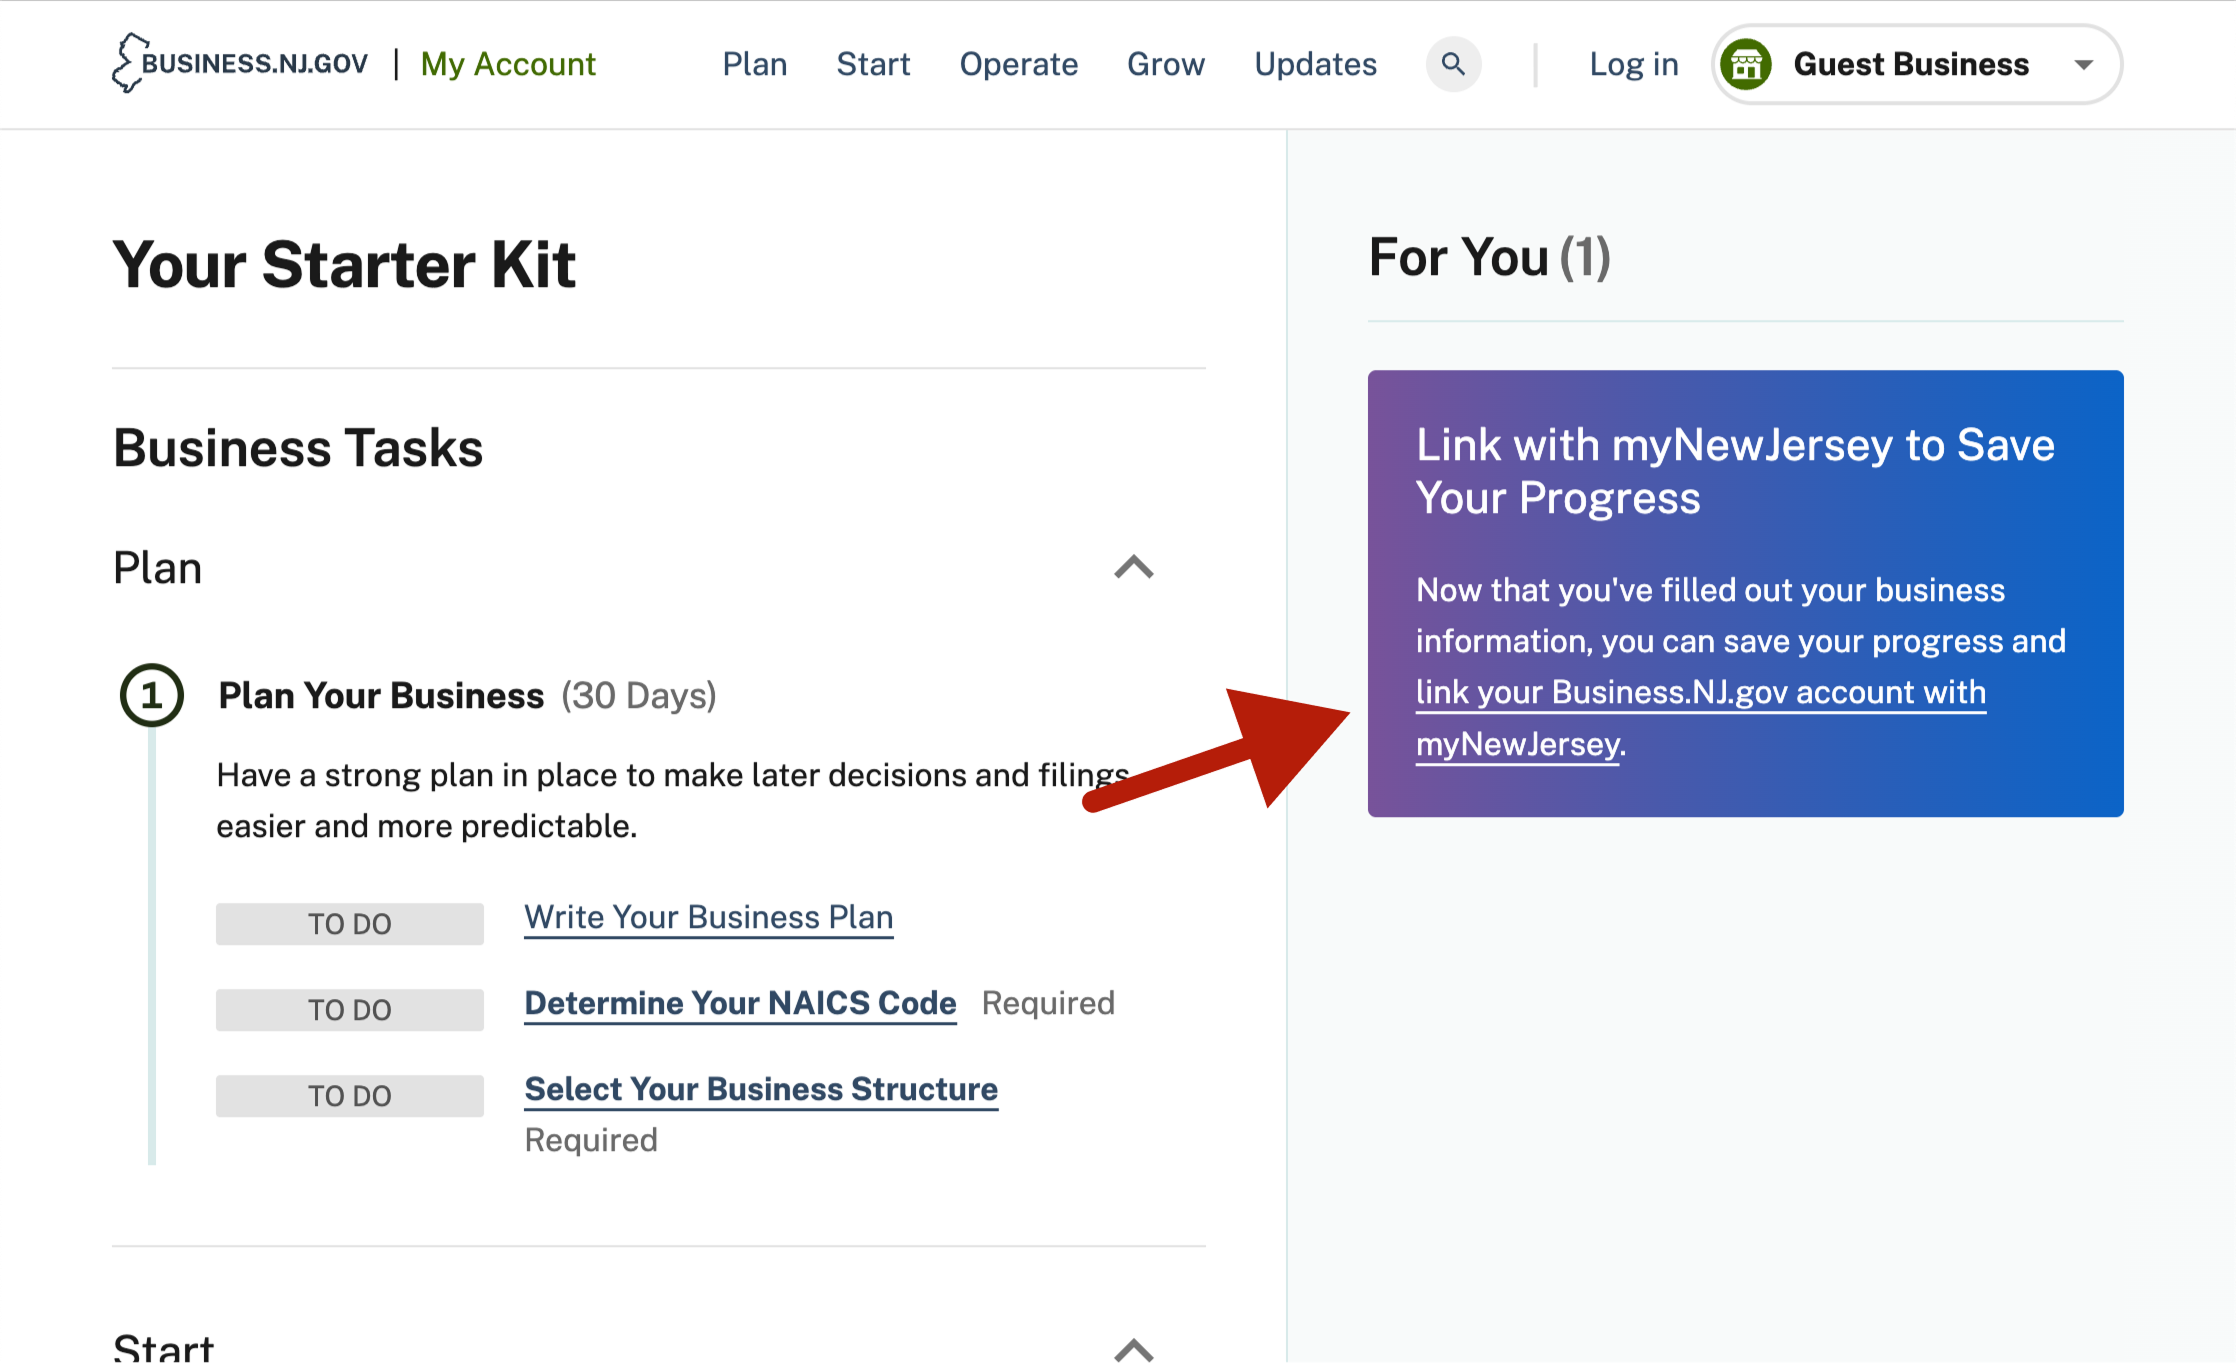Viewport: 2236px width, 1363px height.
Task: Click the (30 Days) duration text
Action: click(x=639, y=695)
